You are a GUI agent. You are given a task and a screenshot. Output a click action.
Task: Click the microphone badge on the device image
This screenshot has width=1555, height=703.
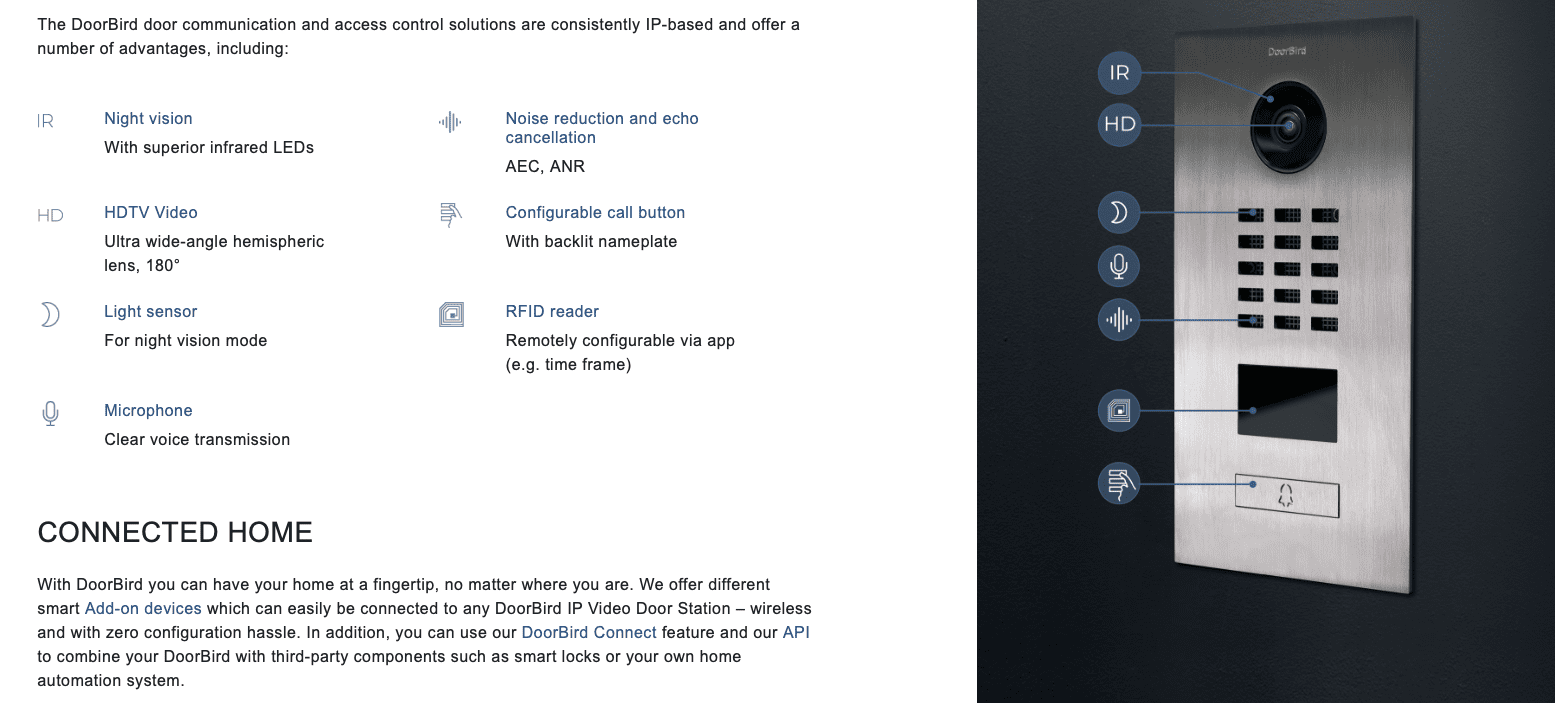(x=1119, y=266)
